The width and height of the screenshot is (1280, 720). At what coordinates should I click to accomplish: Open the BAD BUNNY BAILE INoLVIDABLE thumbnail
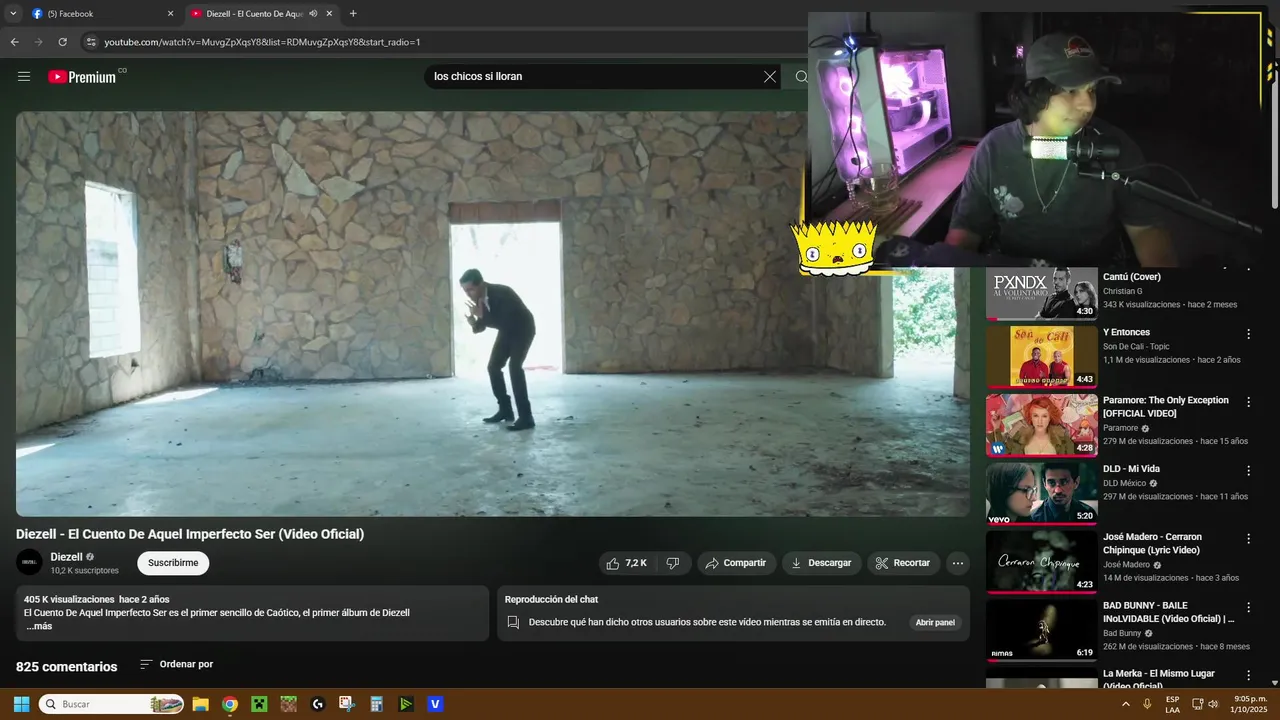[x=1041, y=629]
